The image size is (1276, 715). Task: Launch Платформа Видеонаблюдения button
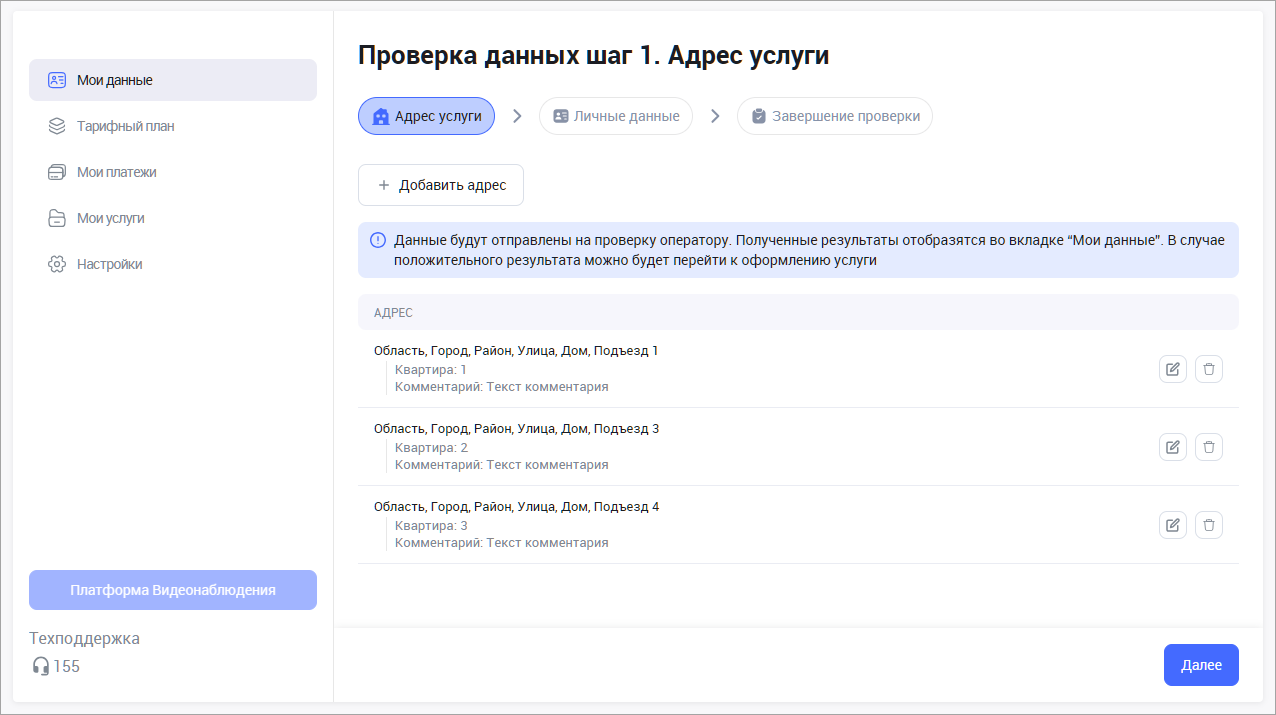173,590
